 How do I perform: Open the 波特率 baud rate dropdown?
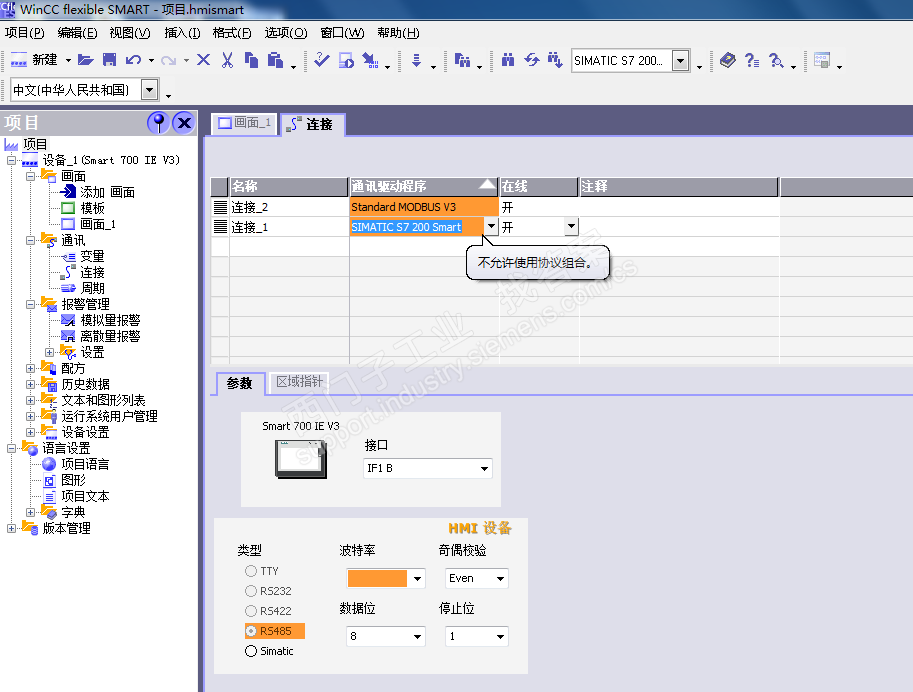click(417, 578)
